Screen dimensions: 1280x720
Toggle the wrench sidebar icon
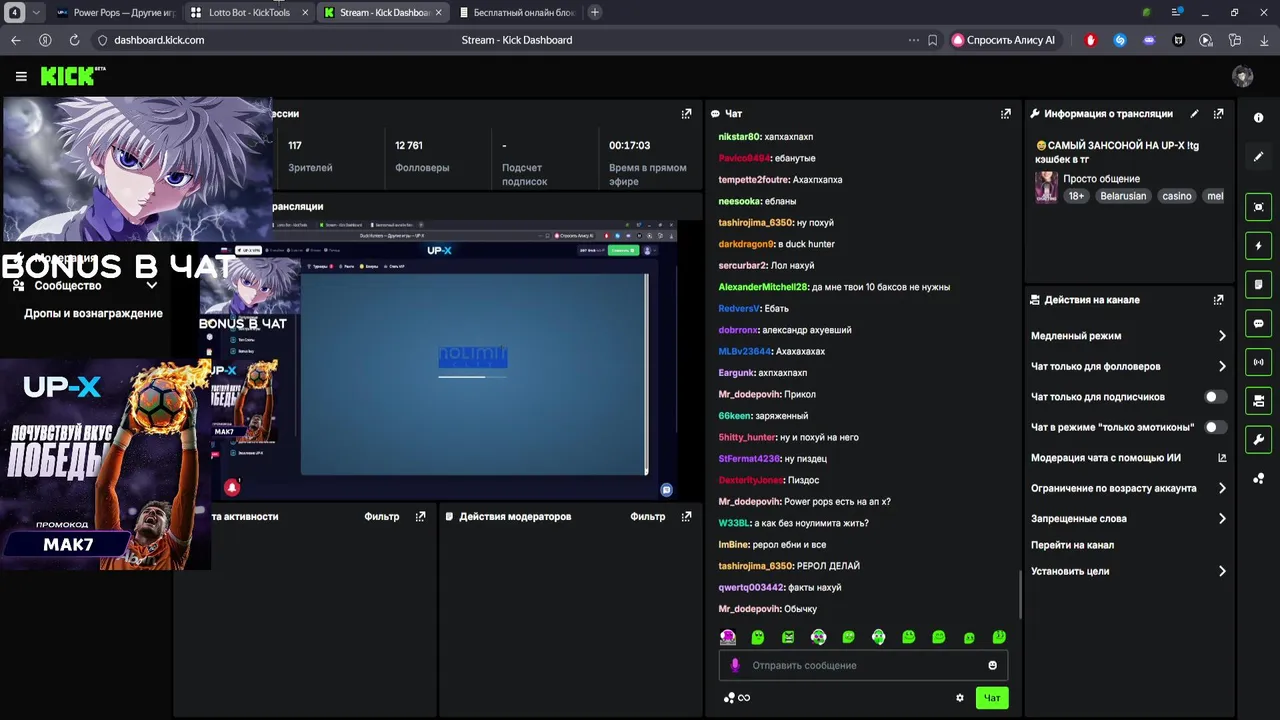point(1258,440)
